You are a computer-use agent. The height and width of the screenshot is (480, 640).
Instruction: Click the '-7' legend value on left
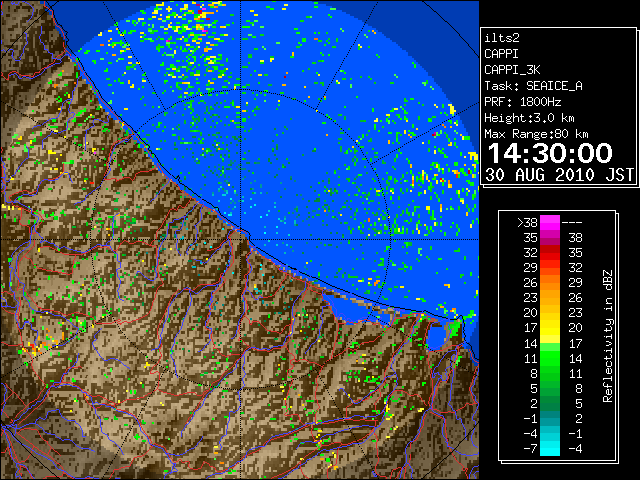530,449
